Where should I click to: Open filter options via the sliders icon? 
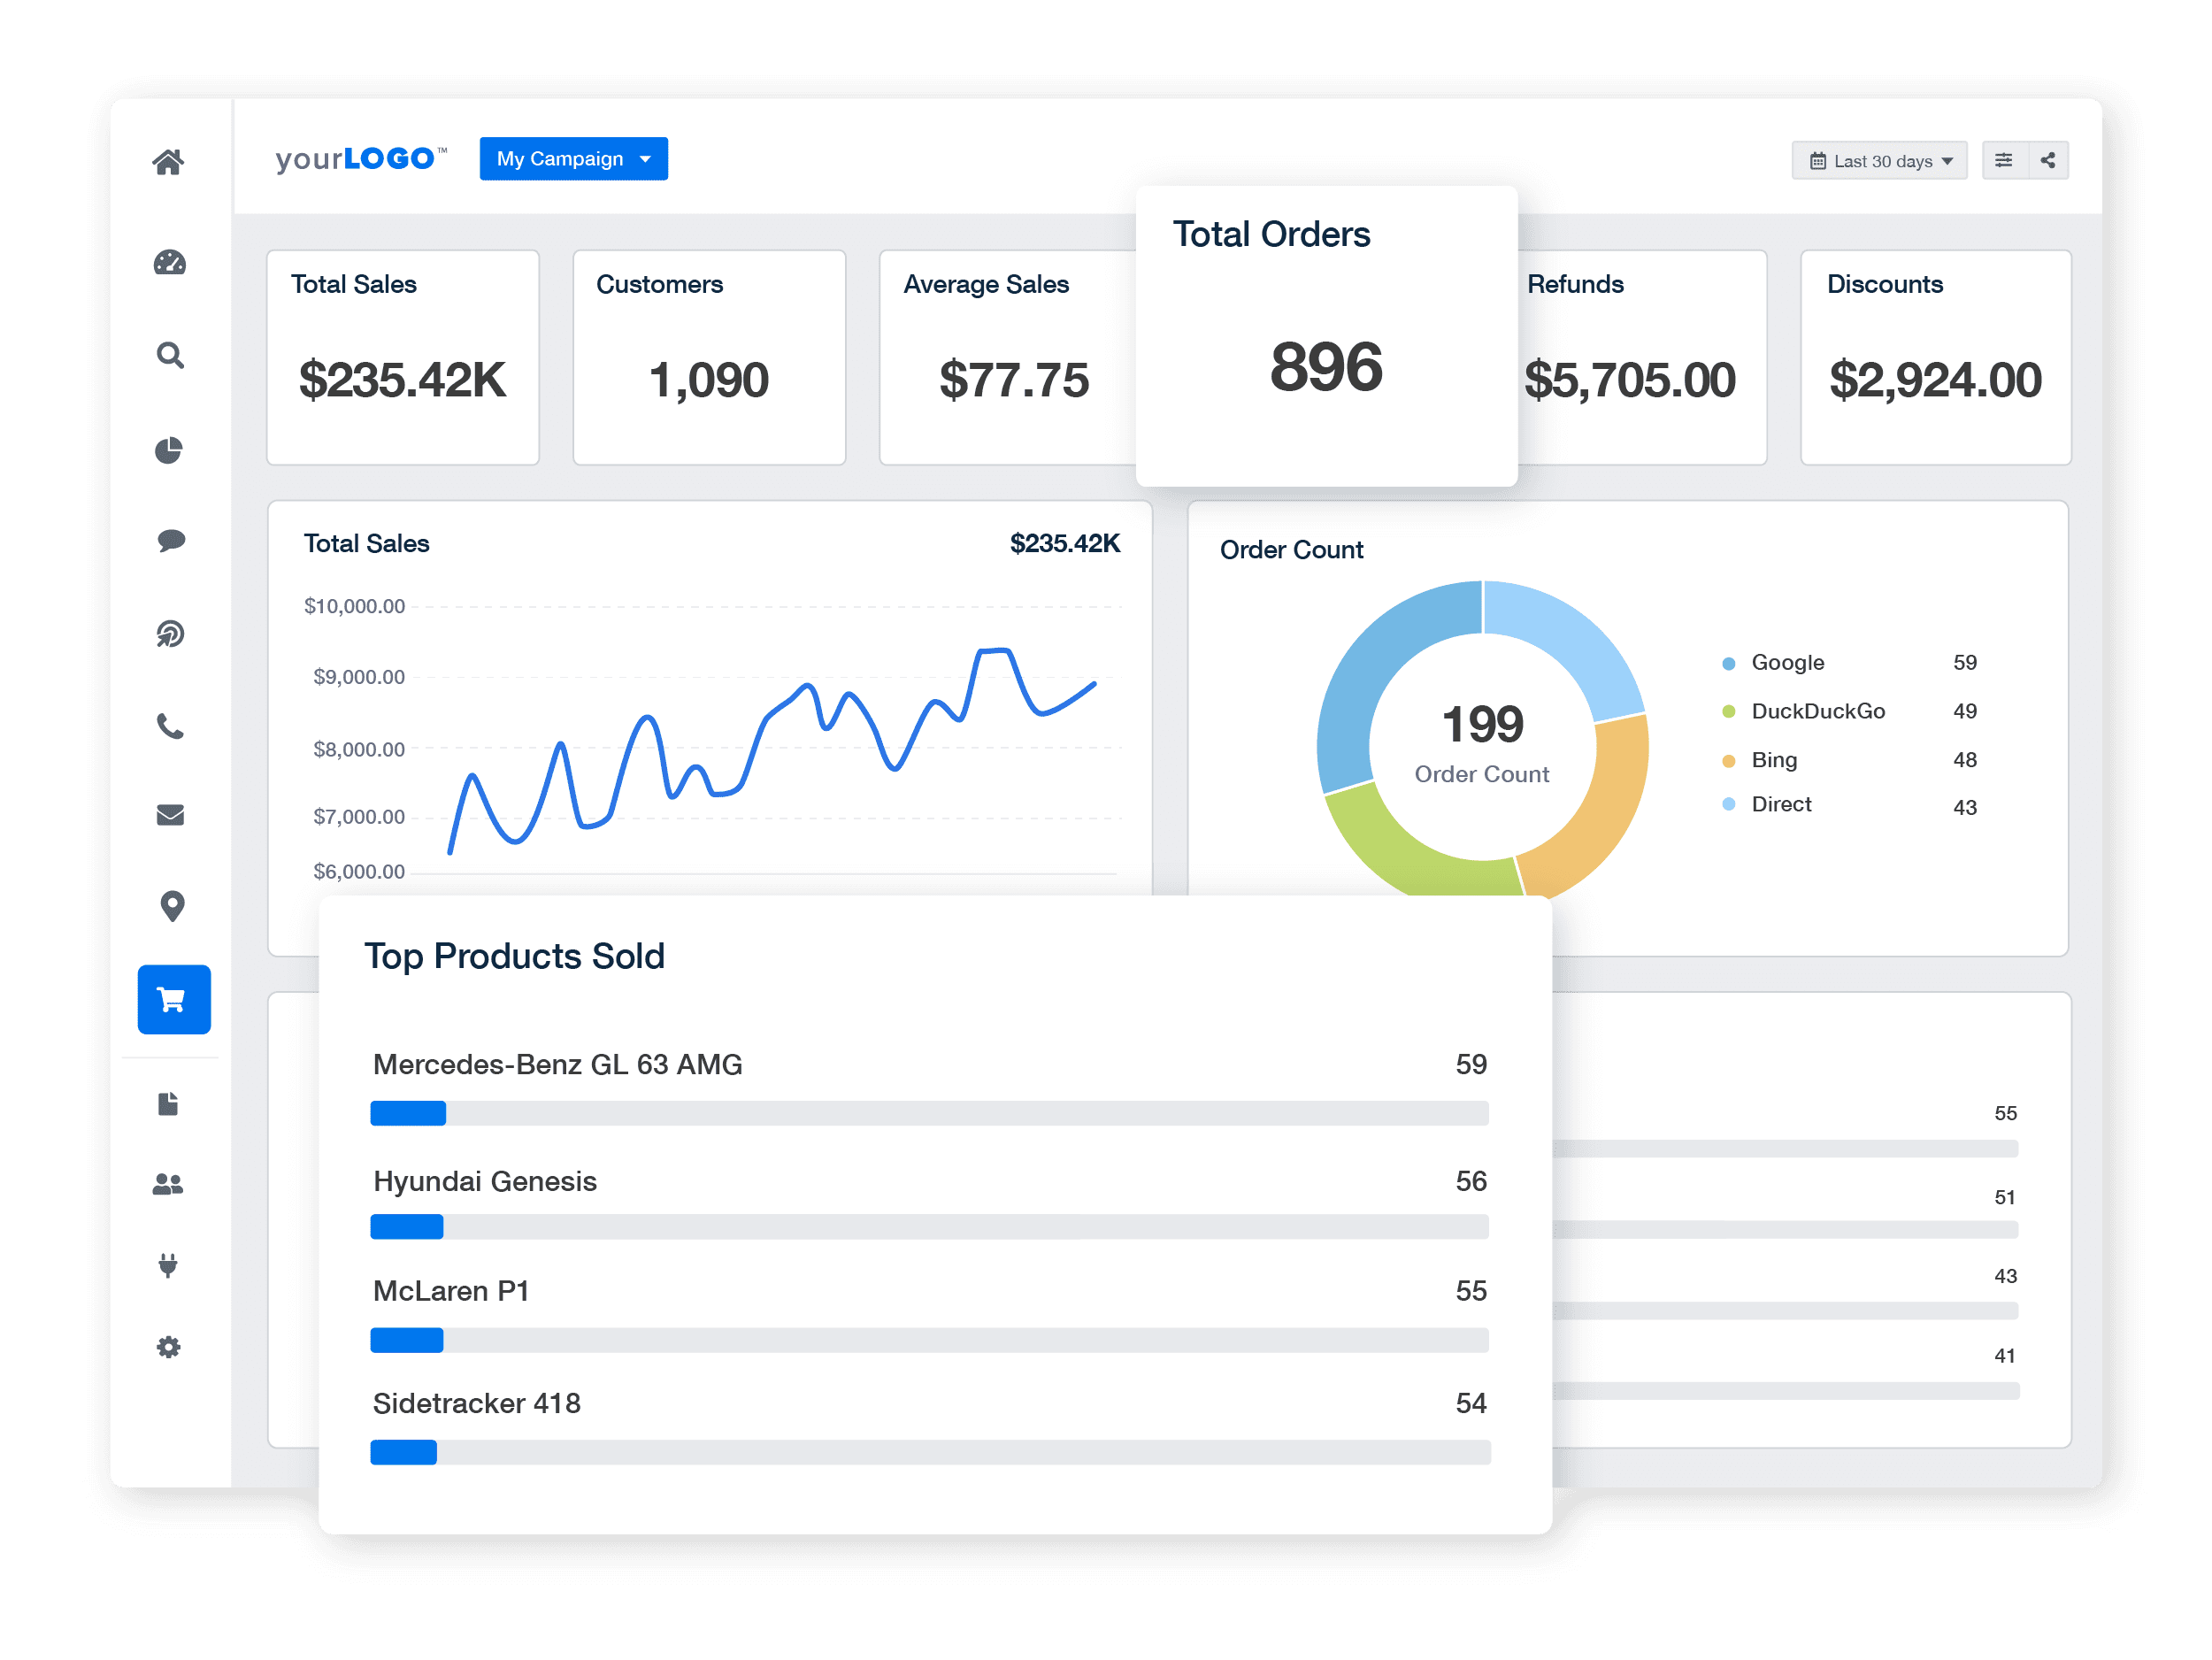(2004, 159)
